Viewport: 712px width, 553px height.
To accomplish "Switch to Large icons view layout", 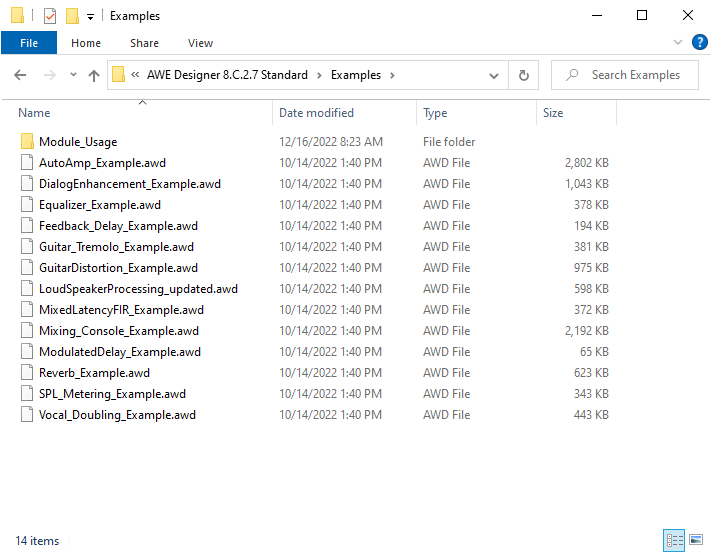I will click(696, 540).
